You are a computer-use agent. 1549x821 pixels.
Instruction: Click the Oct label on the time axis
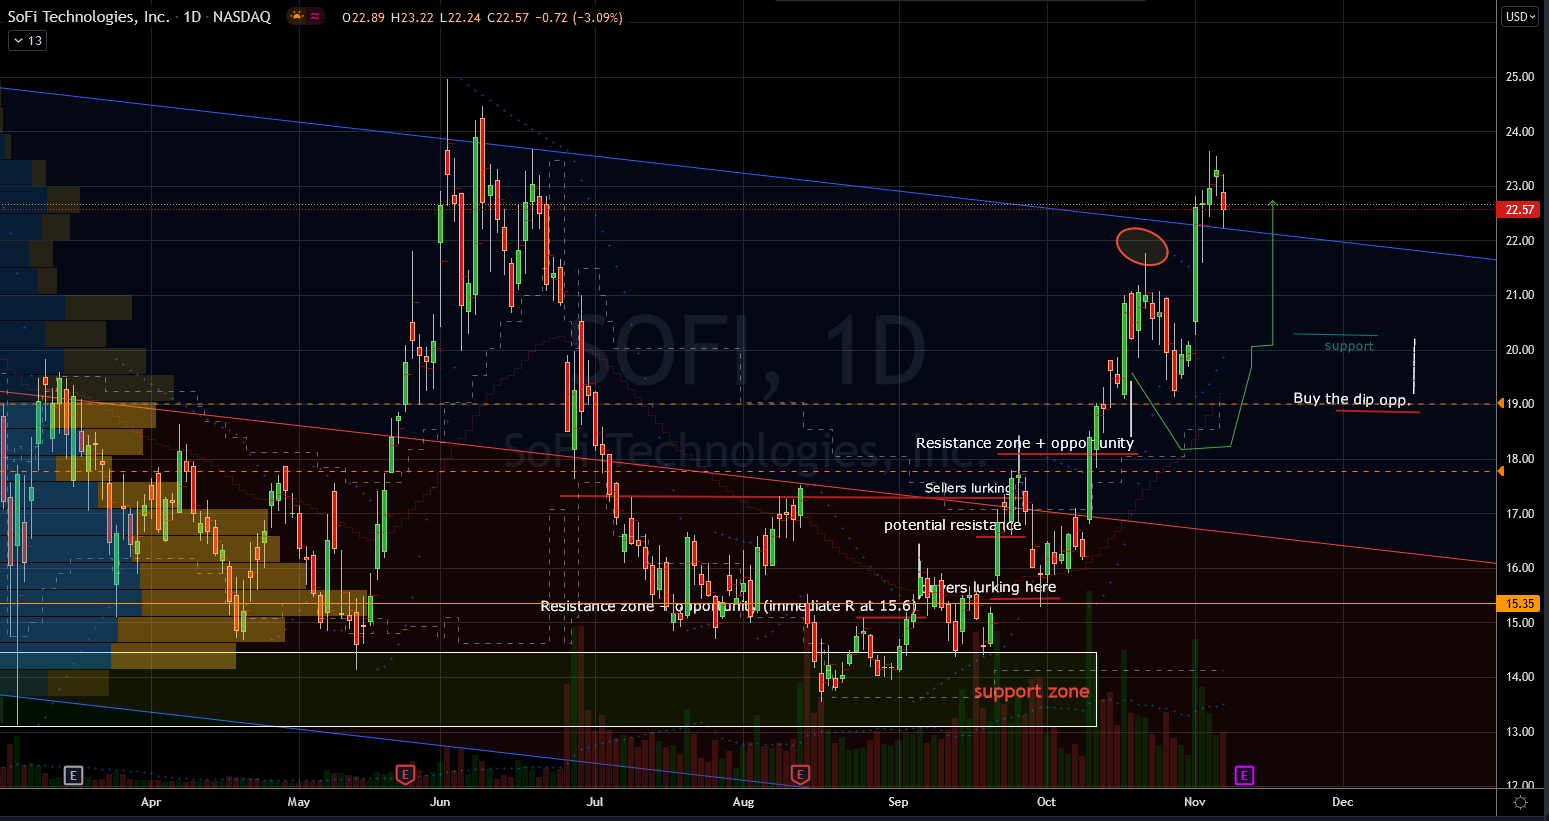(x=1046, y=802)
